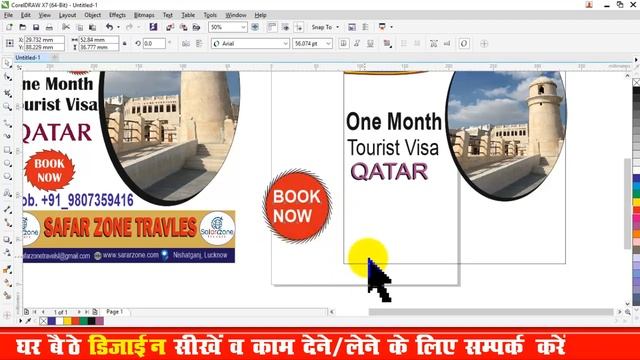Click the Copy icon in the toolbar
640x360 pixels.
[x=80, y=27]
